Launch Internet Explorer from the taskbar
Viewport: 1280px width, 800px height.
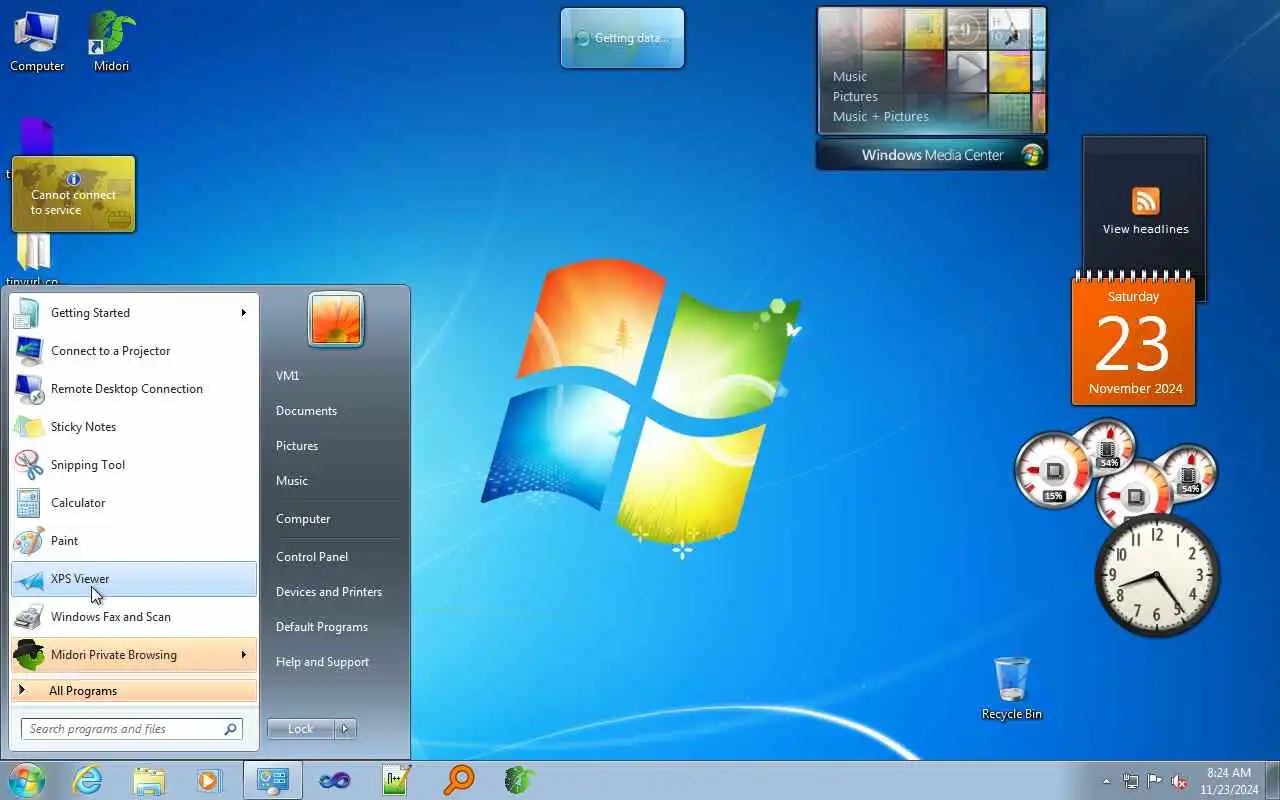(88, 780)
